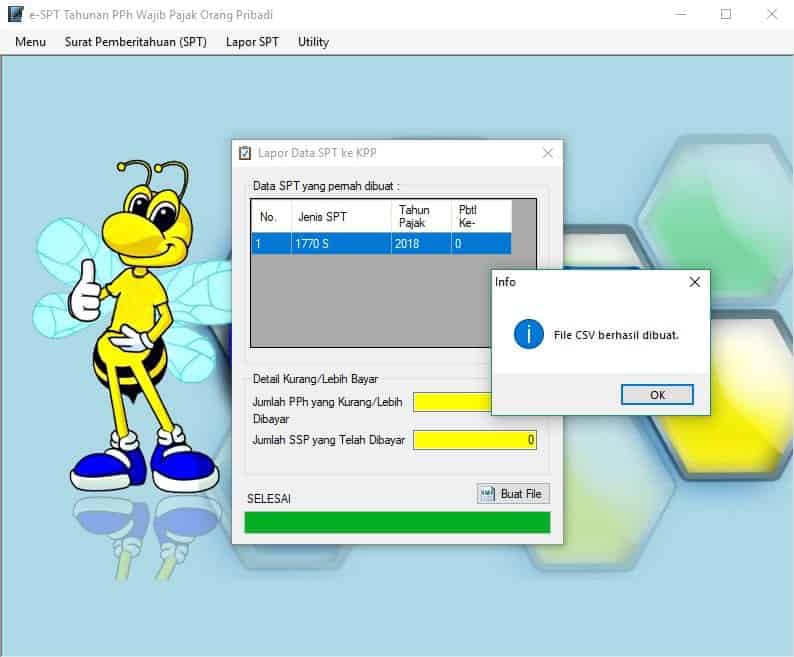The image size is (794, 657).
Task: Click the Pbtl Ke- column header
Action: click(x=481, y=217)
